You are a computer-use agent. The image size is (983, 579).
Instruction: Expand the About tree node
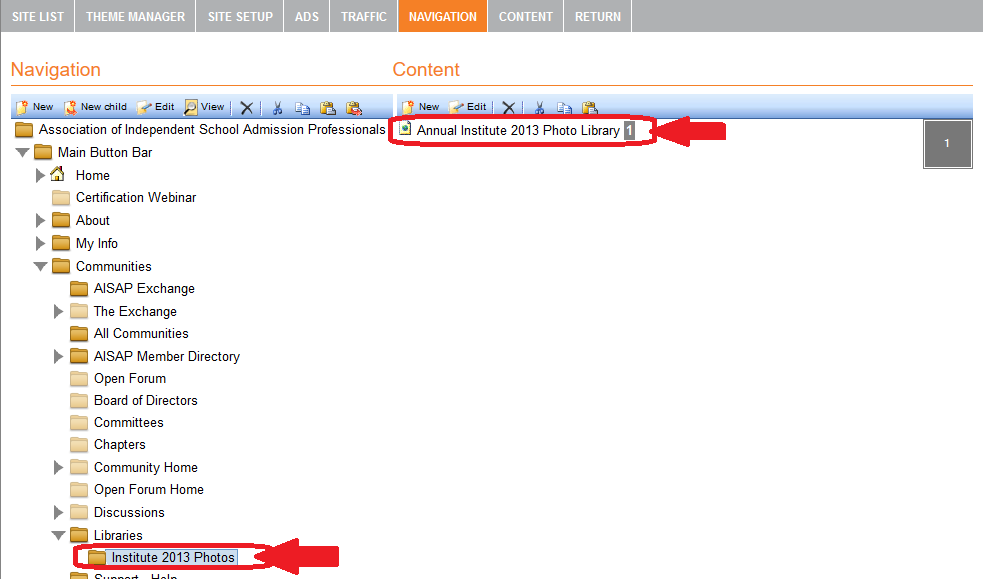point(40,221)
